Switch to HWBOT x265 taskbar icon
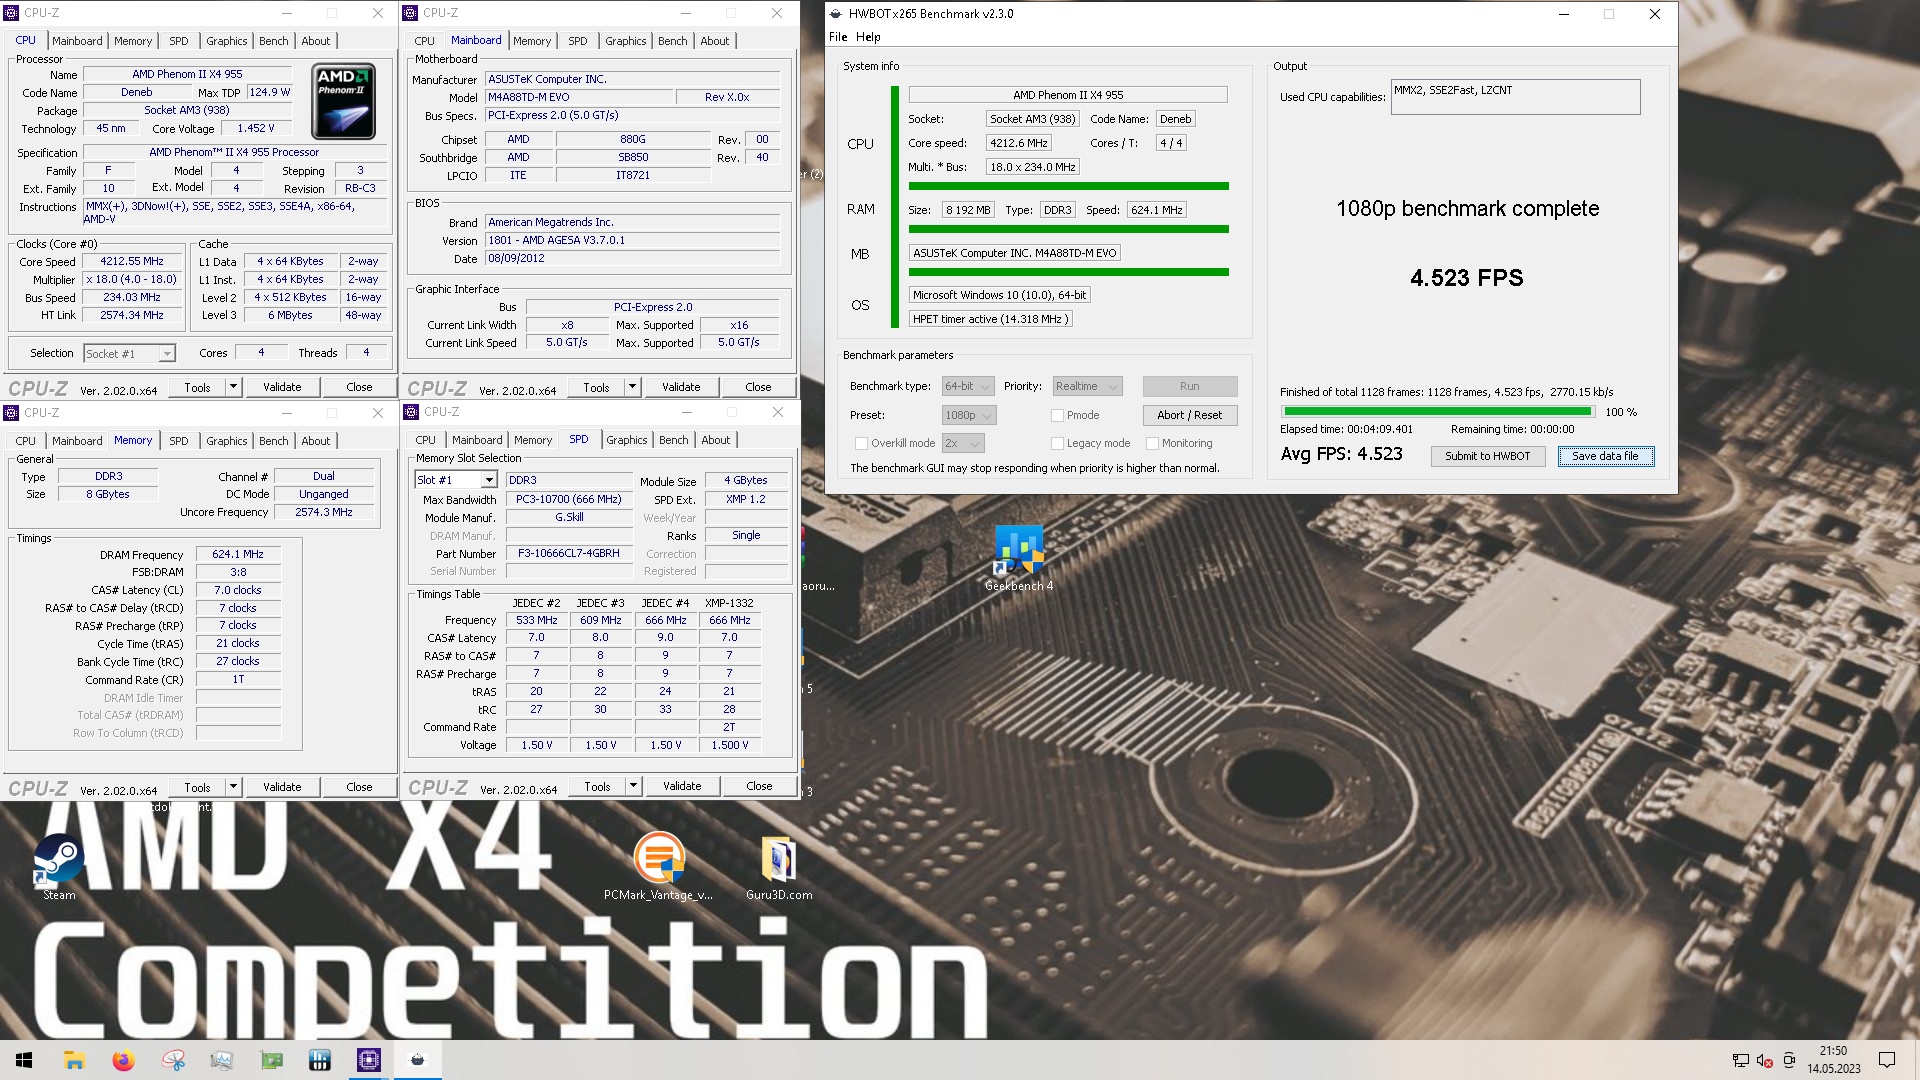The image size is (1920, 1080). click(418, 1060)
